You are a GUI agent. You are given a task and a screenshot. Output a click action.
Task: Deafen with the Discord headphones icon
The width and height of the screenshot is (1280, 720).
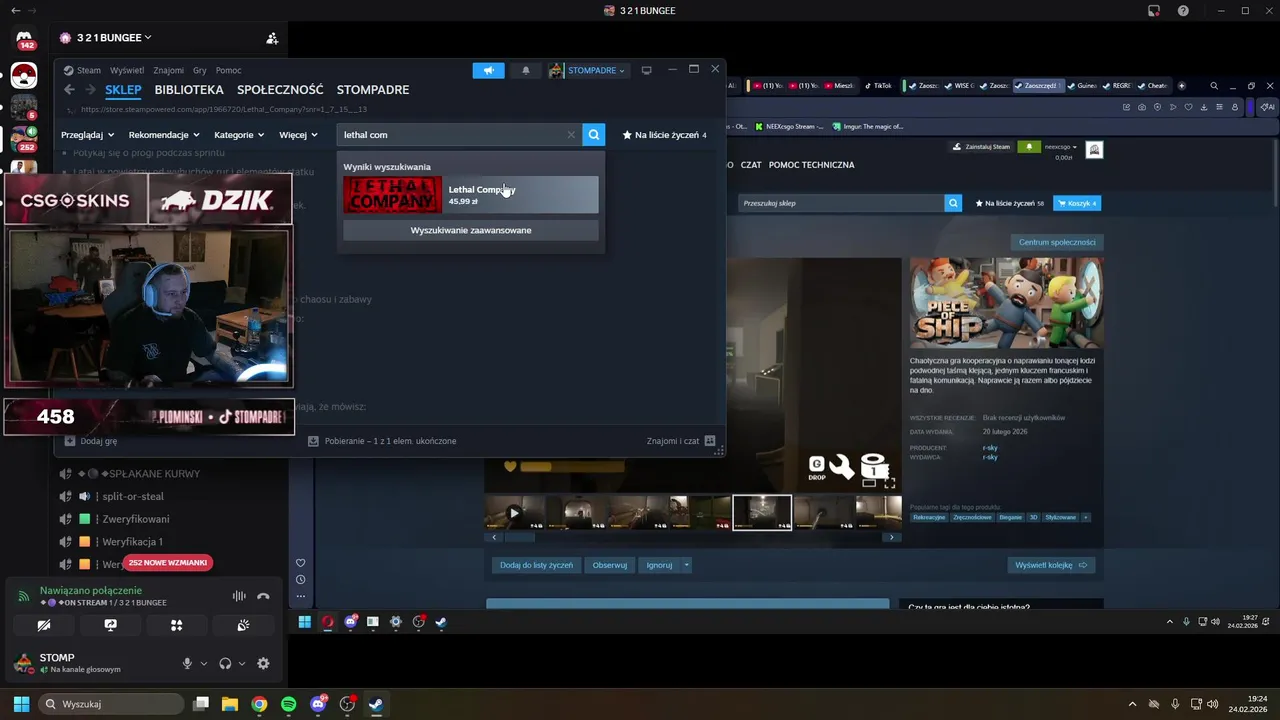point(225,663)
